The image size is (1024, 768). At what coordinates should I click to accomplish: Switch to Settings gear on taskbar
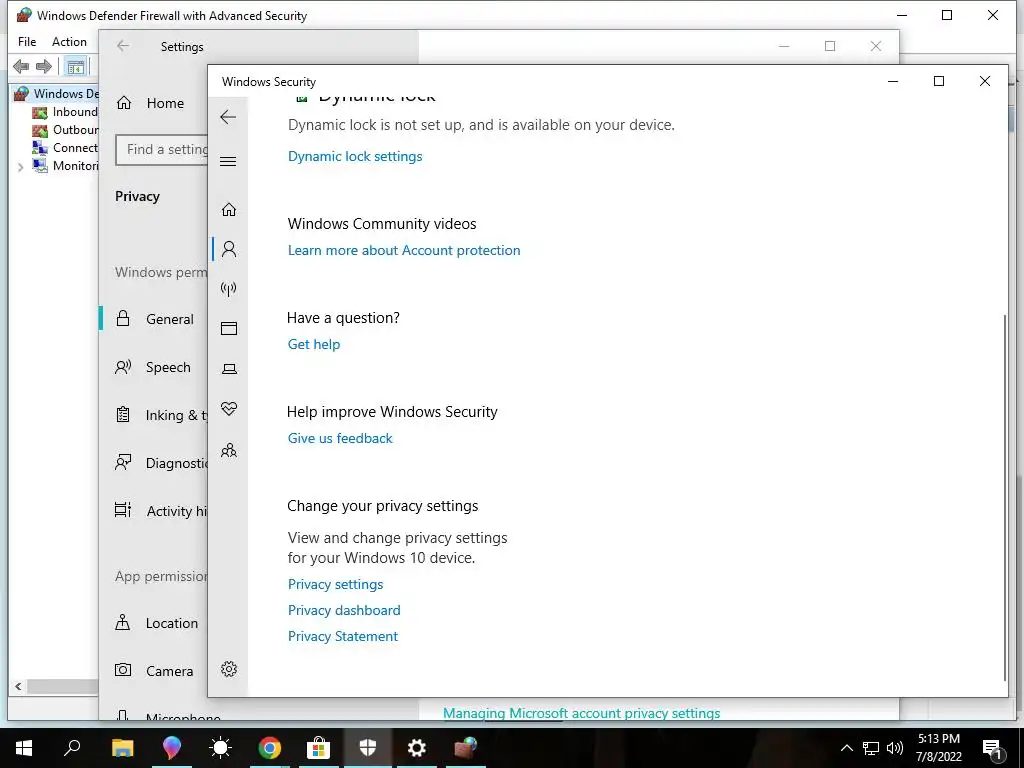[417, 748]
